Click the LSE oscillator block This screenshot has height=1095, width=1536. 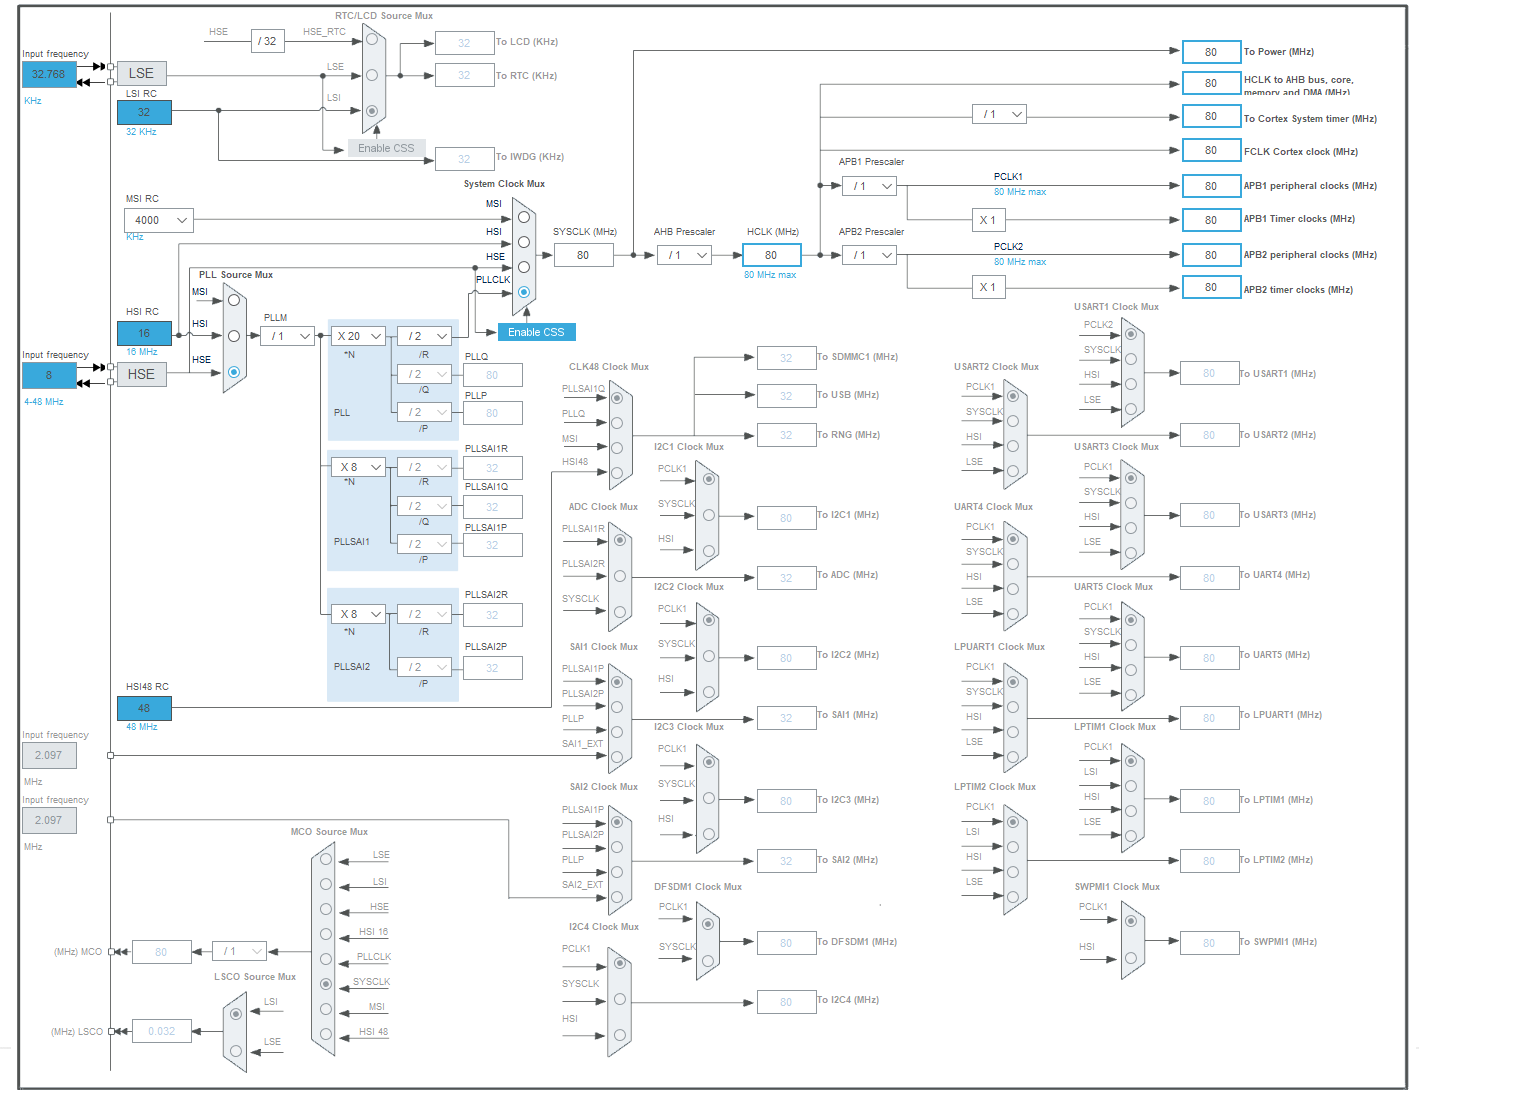tap(142, 73)
